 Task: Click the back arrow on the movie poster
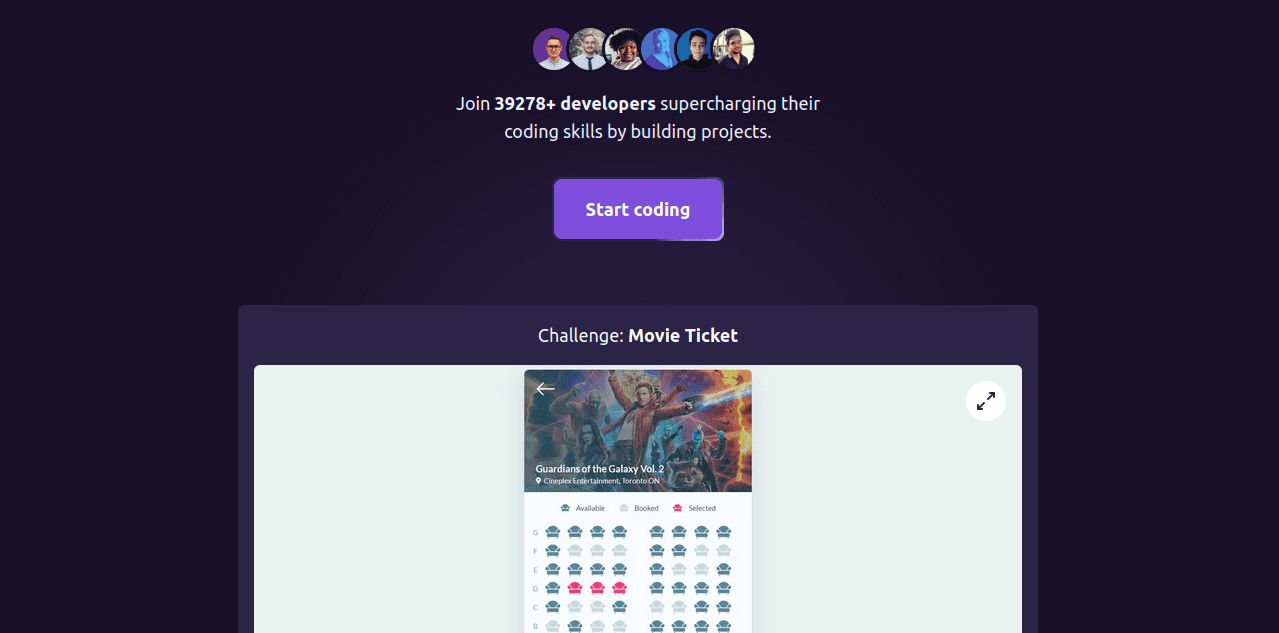point(545,389)
